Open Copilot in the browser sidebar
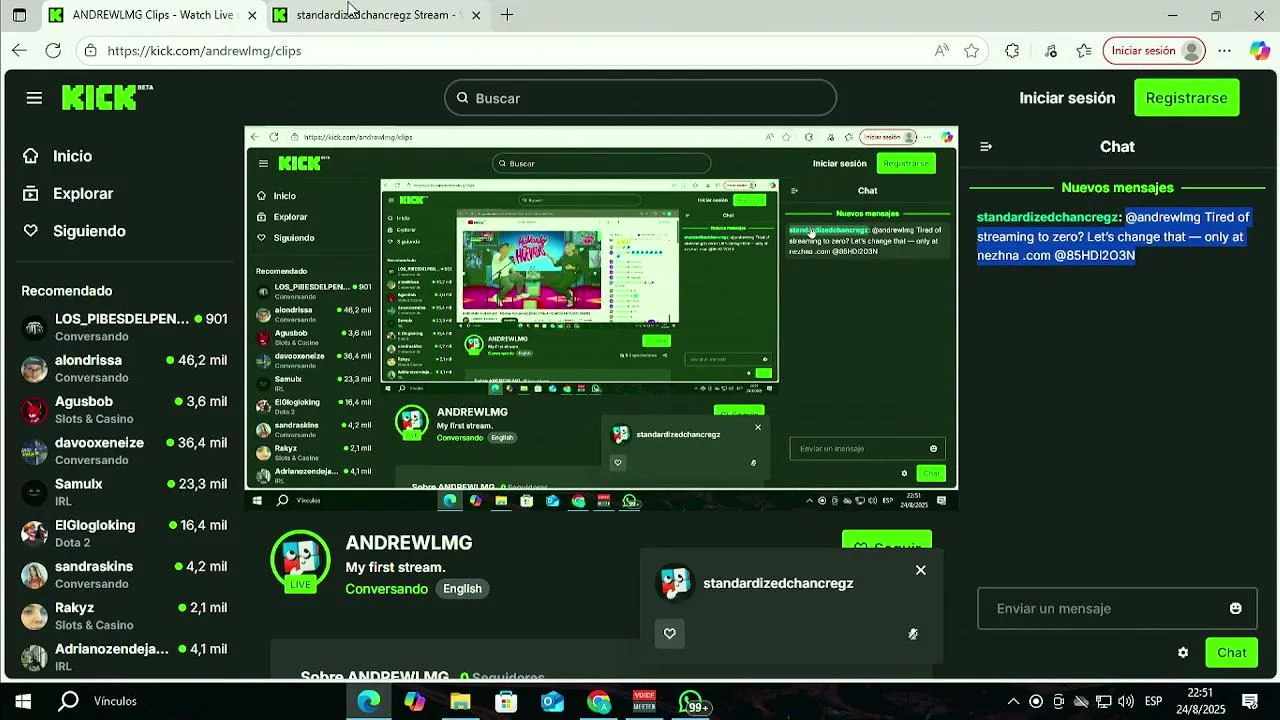The height and width of the screenshot is (720, 1280). (x=1259, y=50)
